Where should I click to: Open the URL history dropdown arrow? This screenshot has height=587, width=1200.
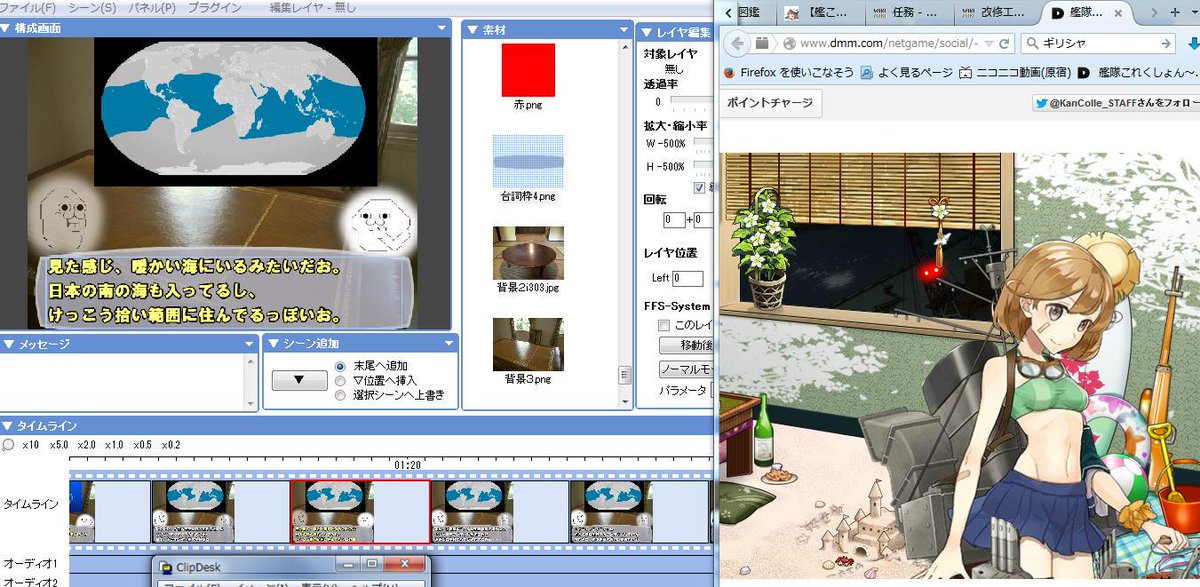point(988,44)
